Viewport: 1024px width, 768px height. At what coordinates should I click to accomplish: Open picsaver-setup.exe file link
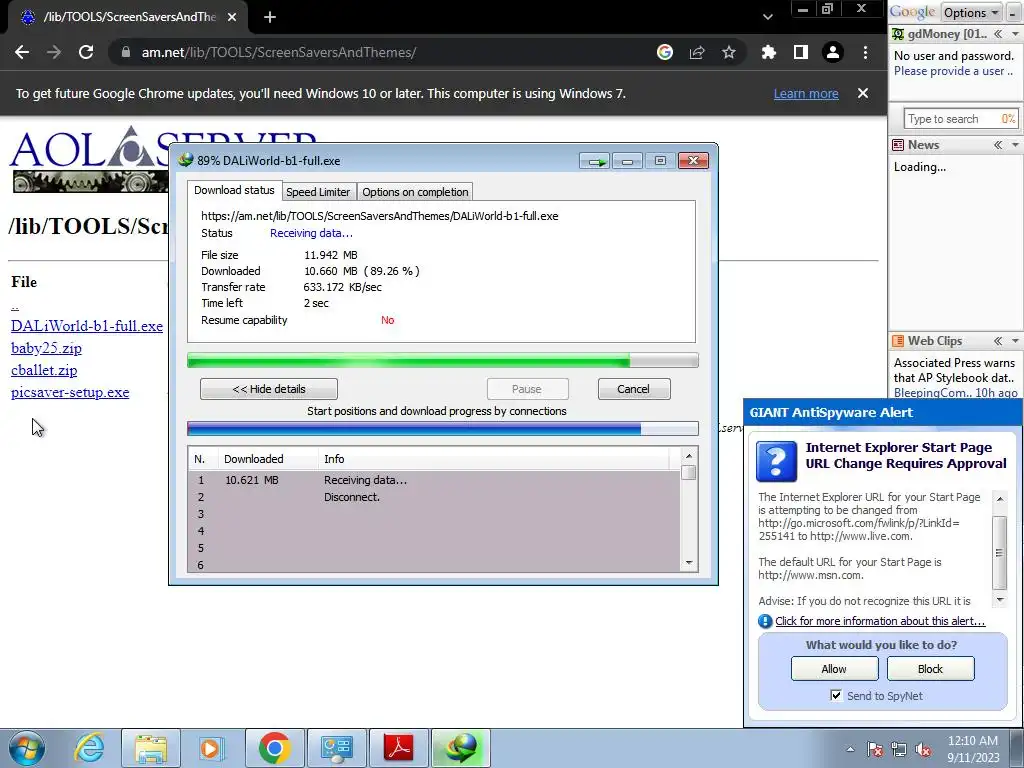click(70, 392)
